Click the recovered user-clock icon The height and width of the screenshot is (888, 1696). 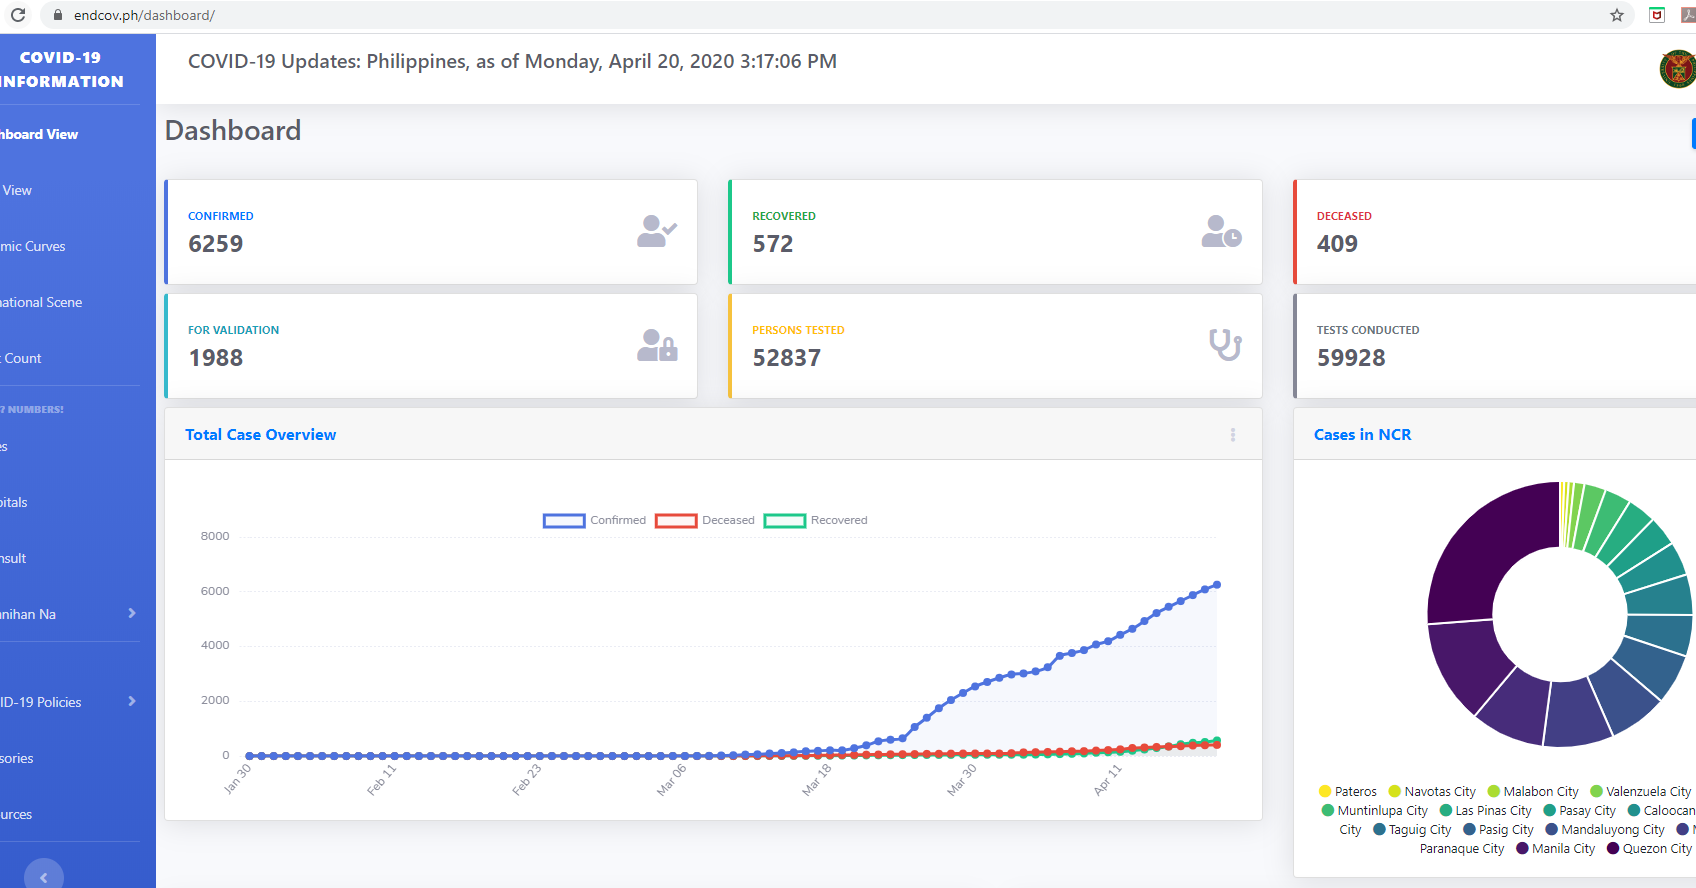click(1221, 231)
